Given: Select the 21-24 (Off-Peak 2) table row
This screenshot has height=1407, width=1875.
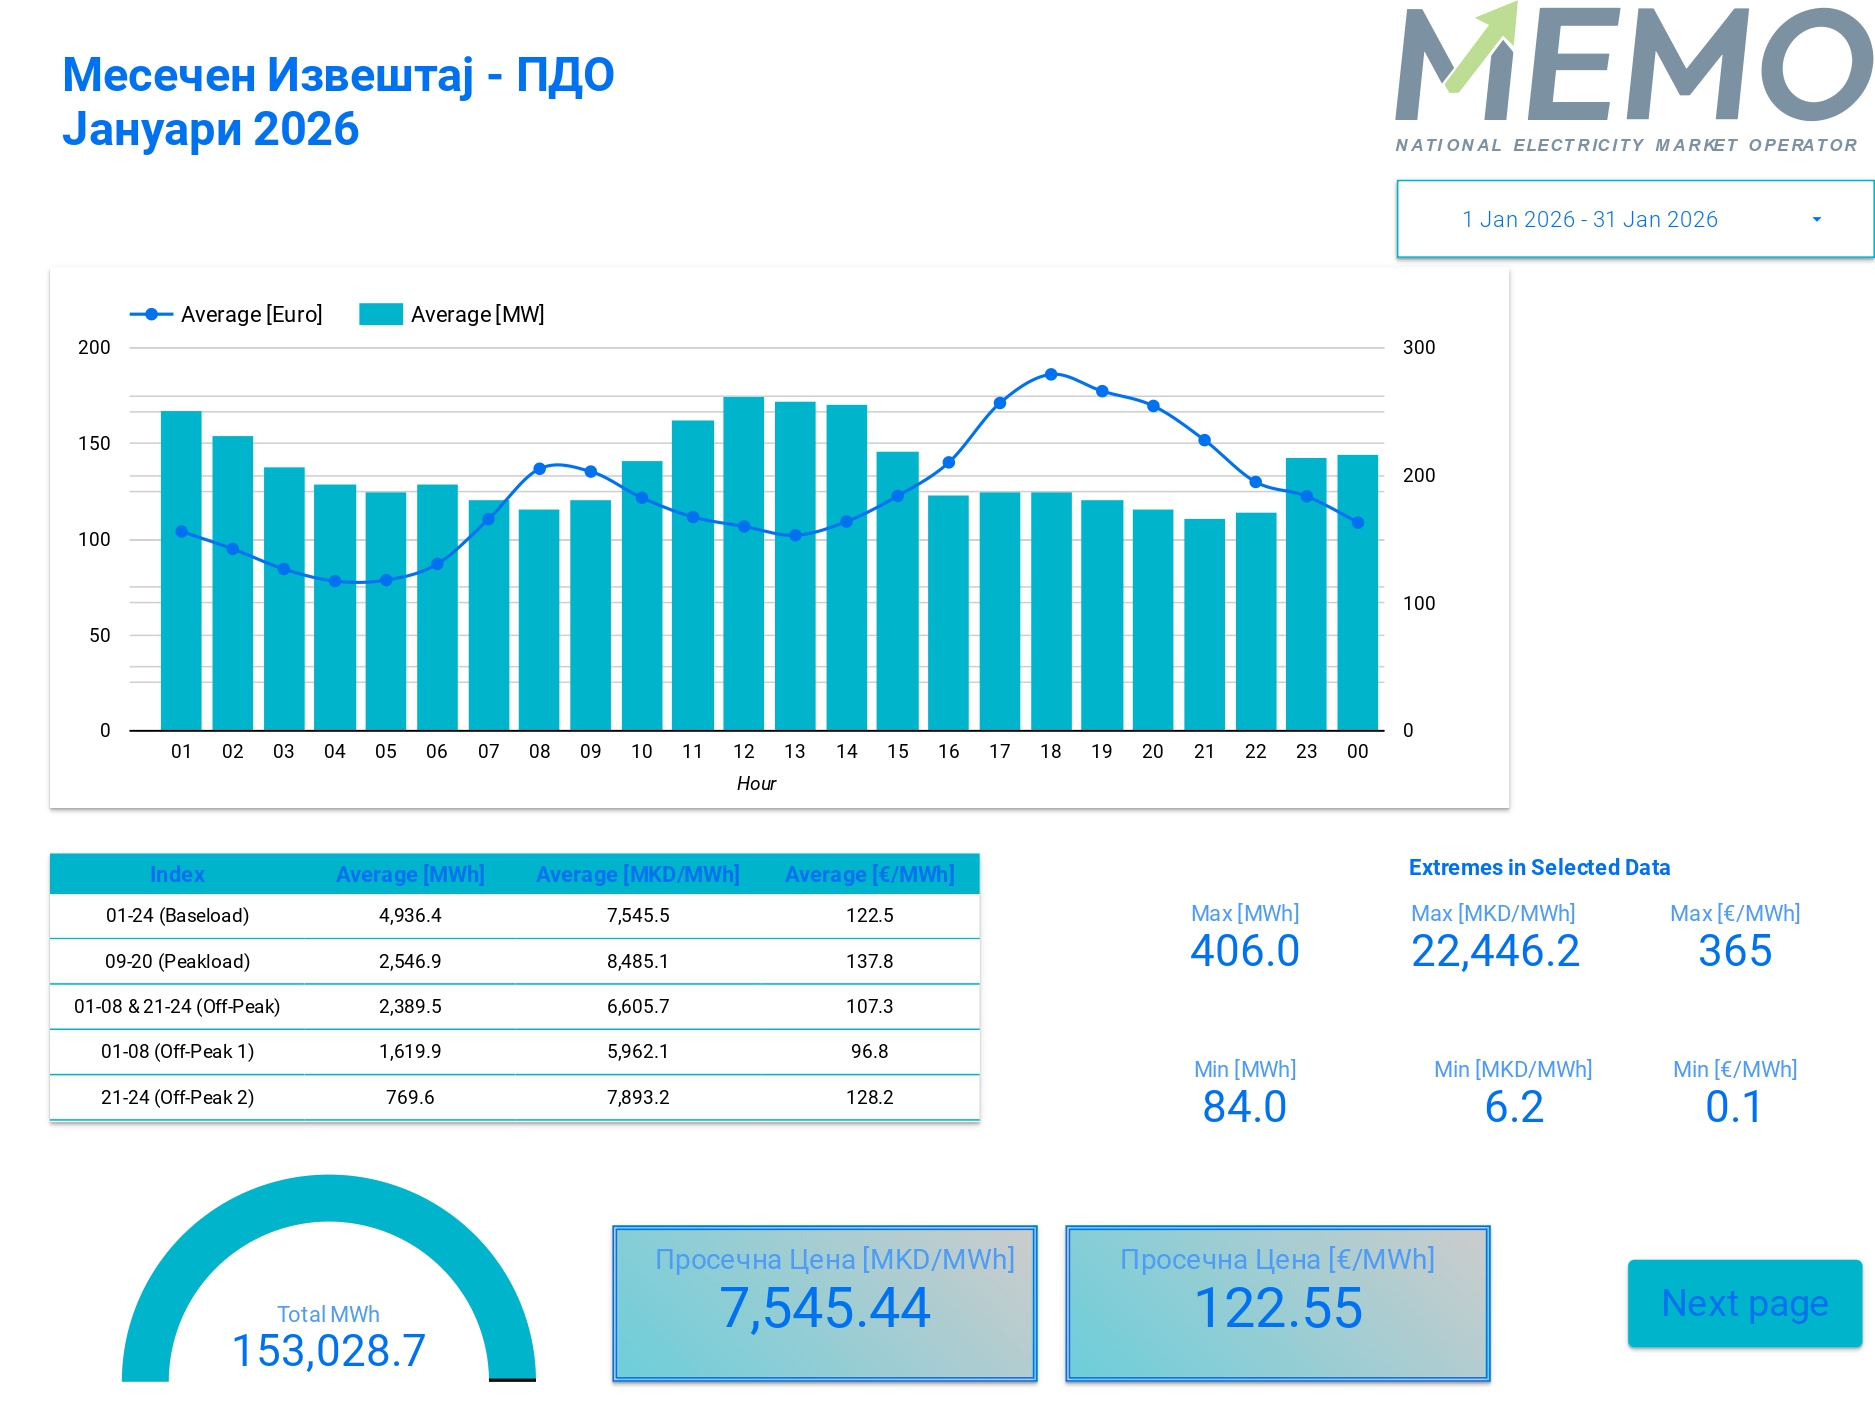Looking at the screenshot, I should (514, 1097).
